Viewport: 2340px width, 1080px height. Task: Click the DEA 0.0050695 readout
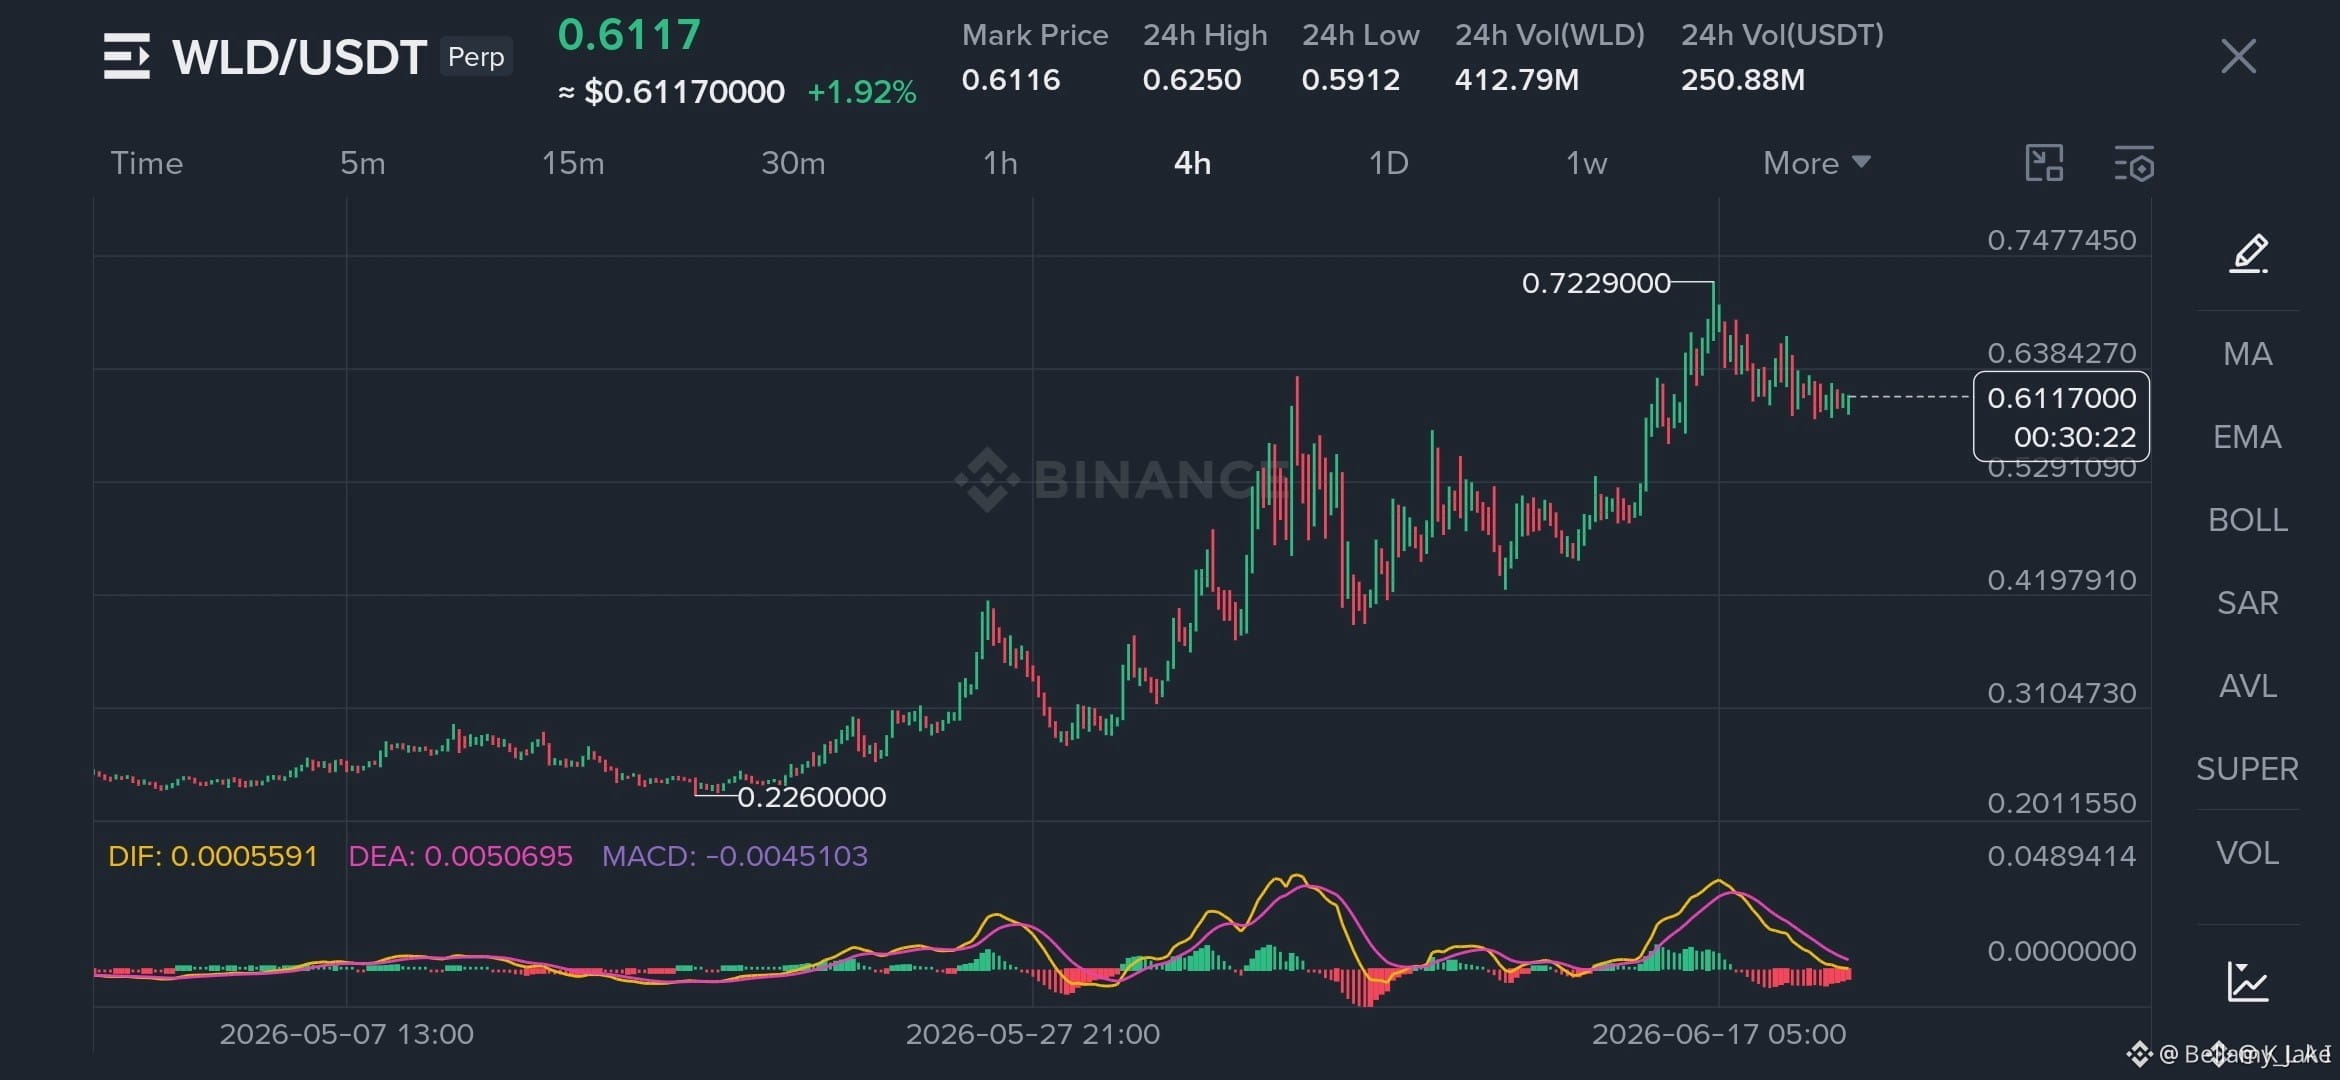(460, 856)
